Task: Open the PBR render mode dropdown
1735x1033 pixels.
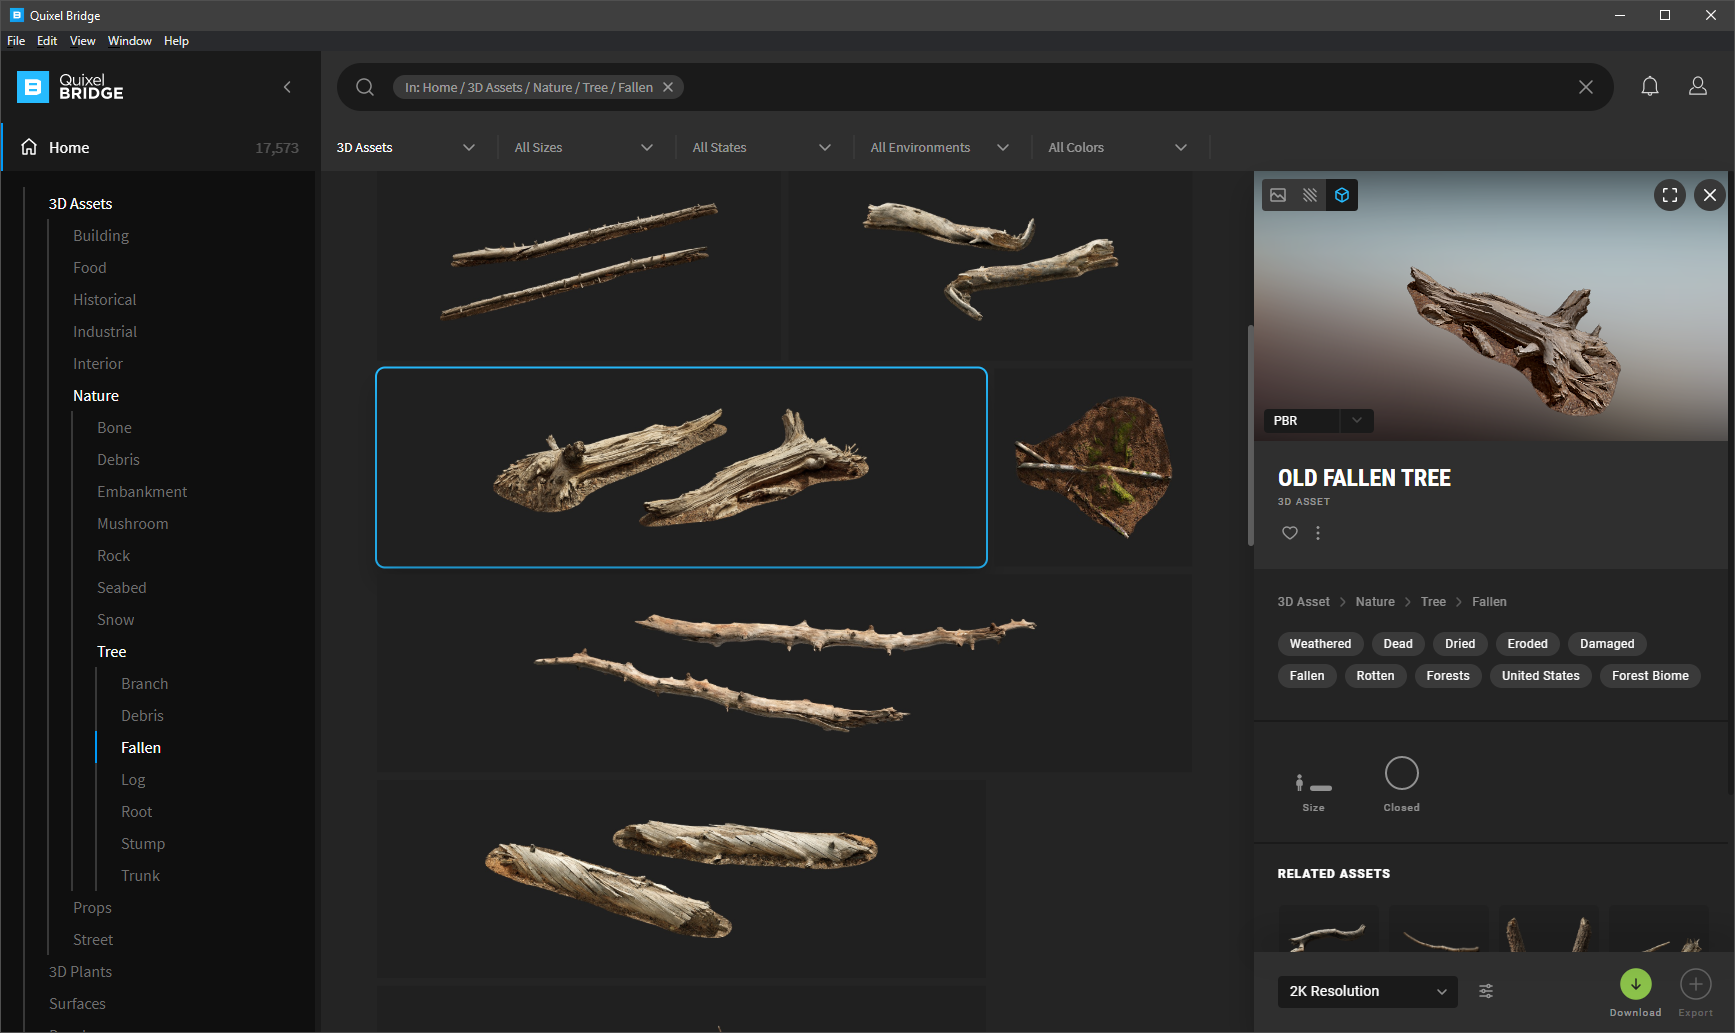Action: point(1318,421)
